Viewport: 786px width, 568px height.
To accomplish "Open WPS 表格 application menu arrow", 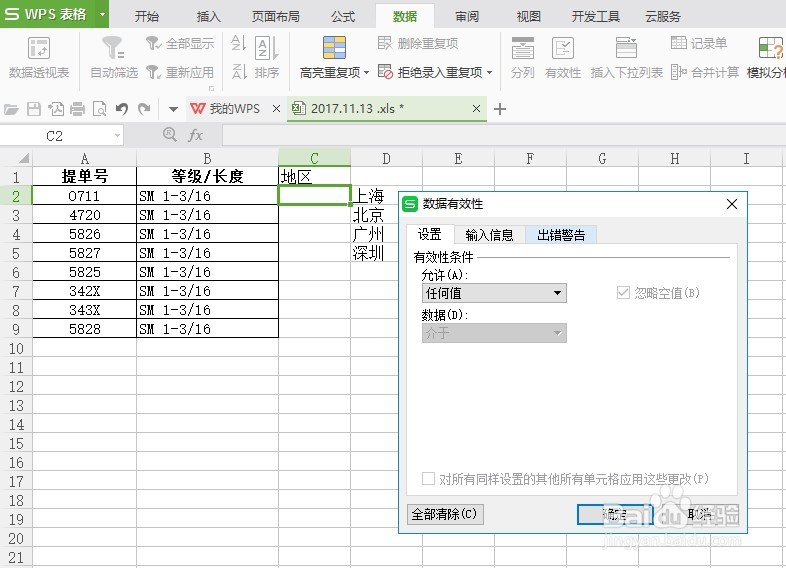I will pyautogui.click(x=102, y=14).
